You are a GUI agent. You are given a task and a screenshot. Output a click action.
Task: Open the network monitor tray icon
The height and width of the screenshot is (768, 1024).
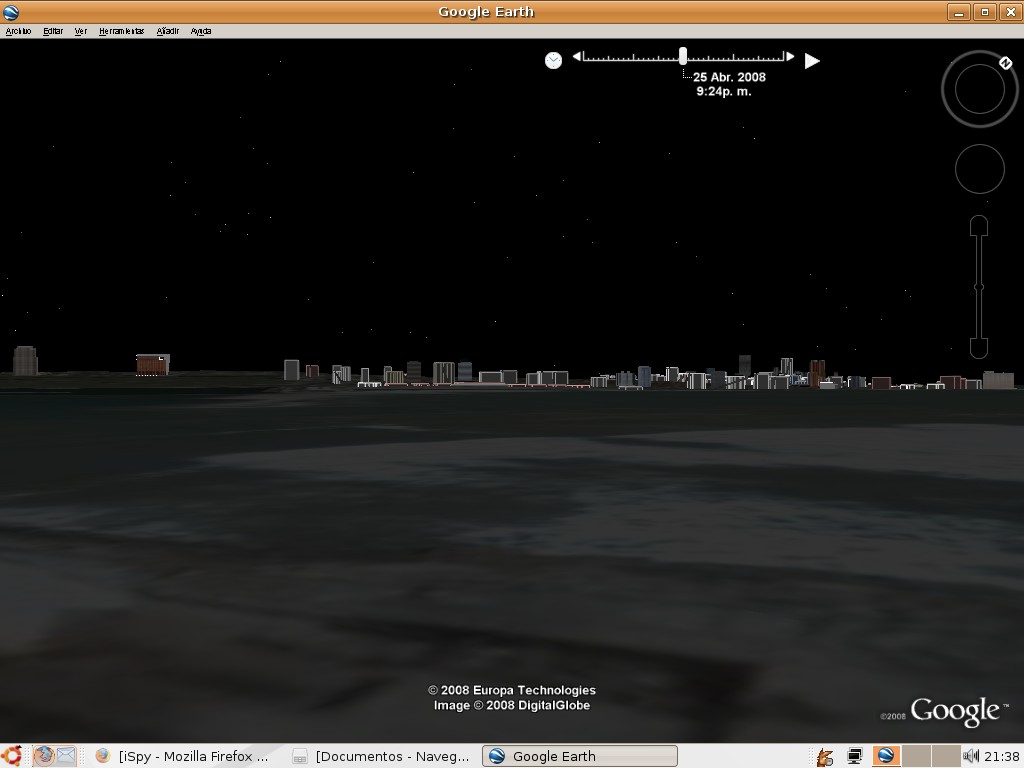854,756
